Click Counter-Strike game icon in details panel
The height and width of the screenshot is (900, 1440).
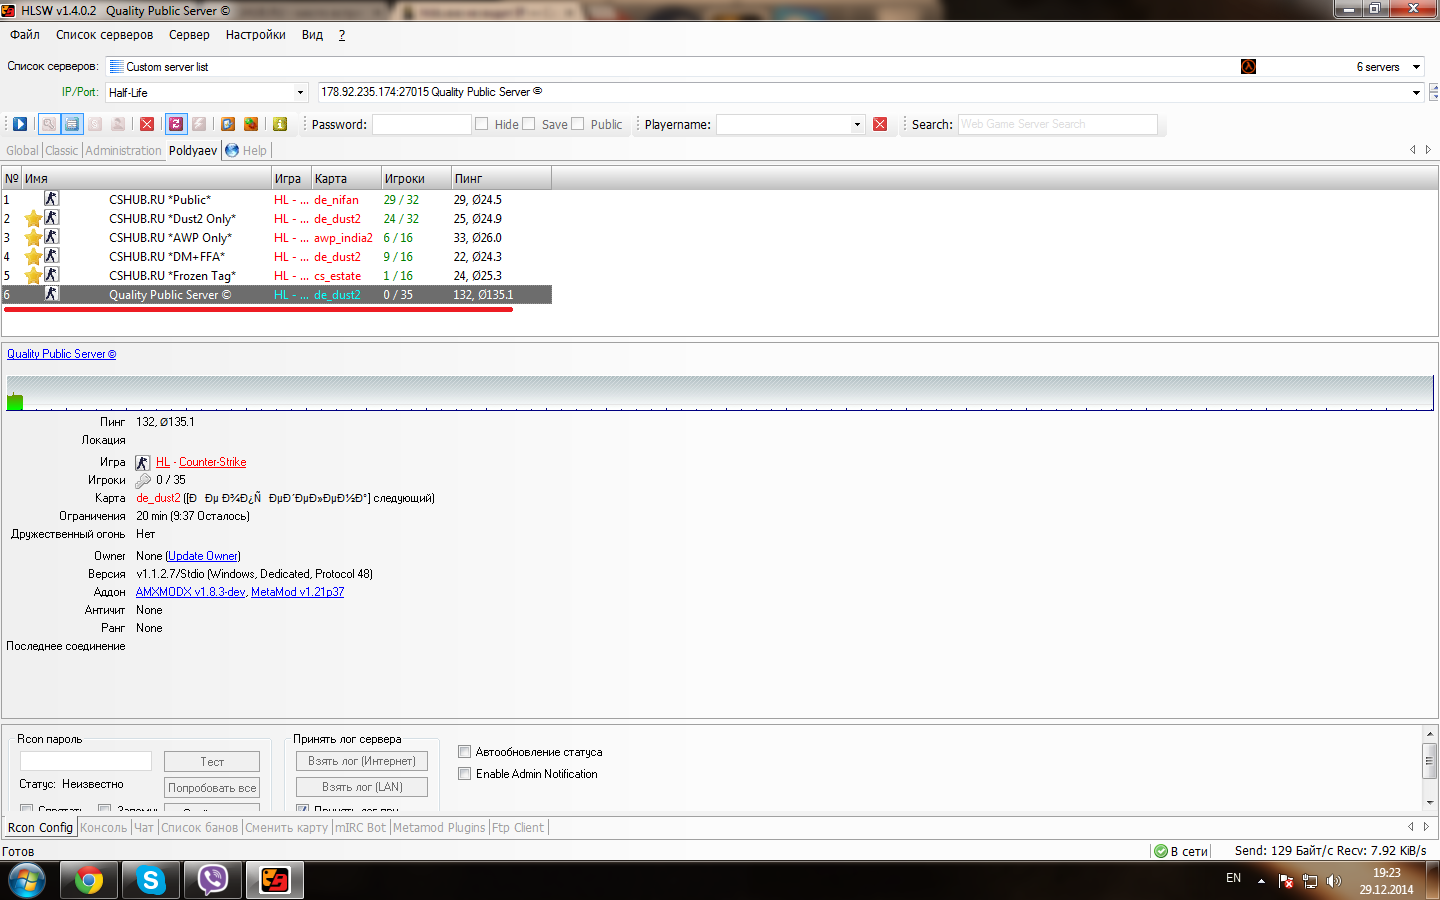point(143,462)
